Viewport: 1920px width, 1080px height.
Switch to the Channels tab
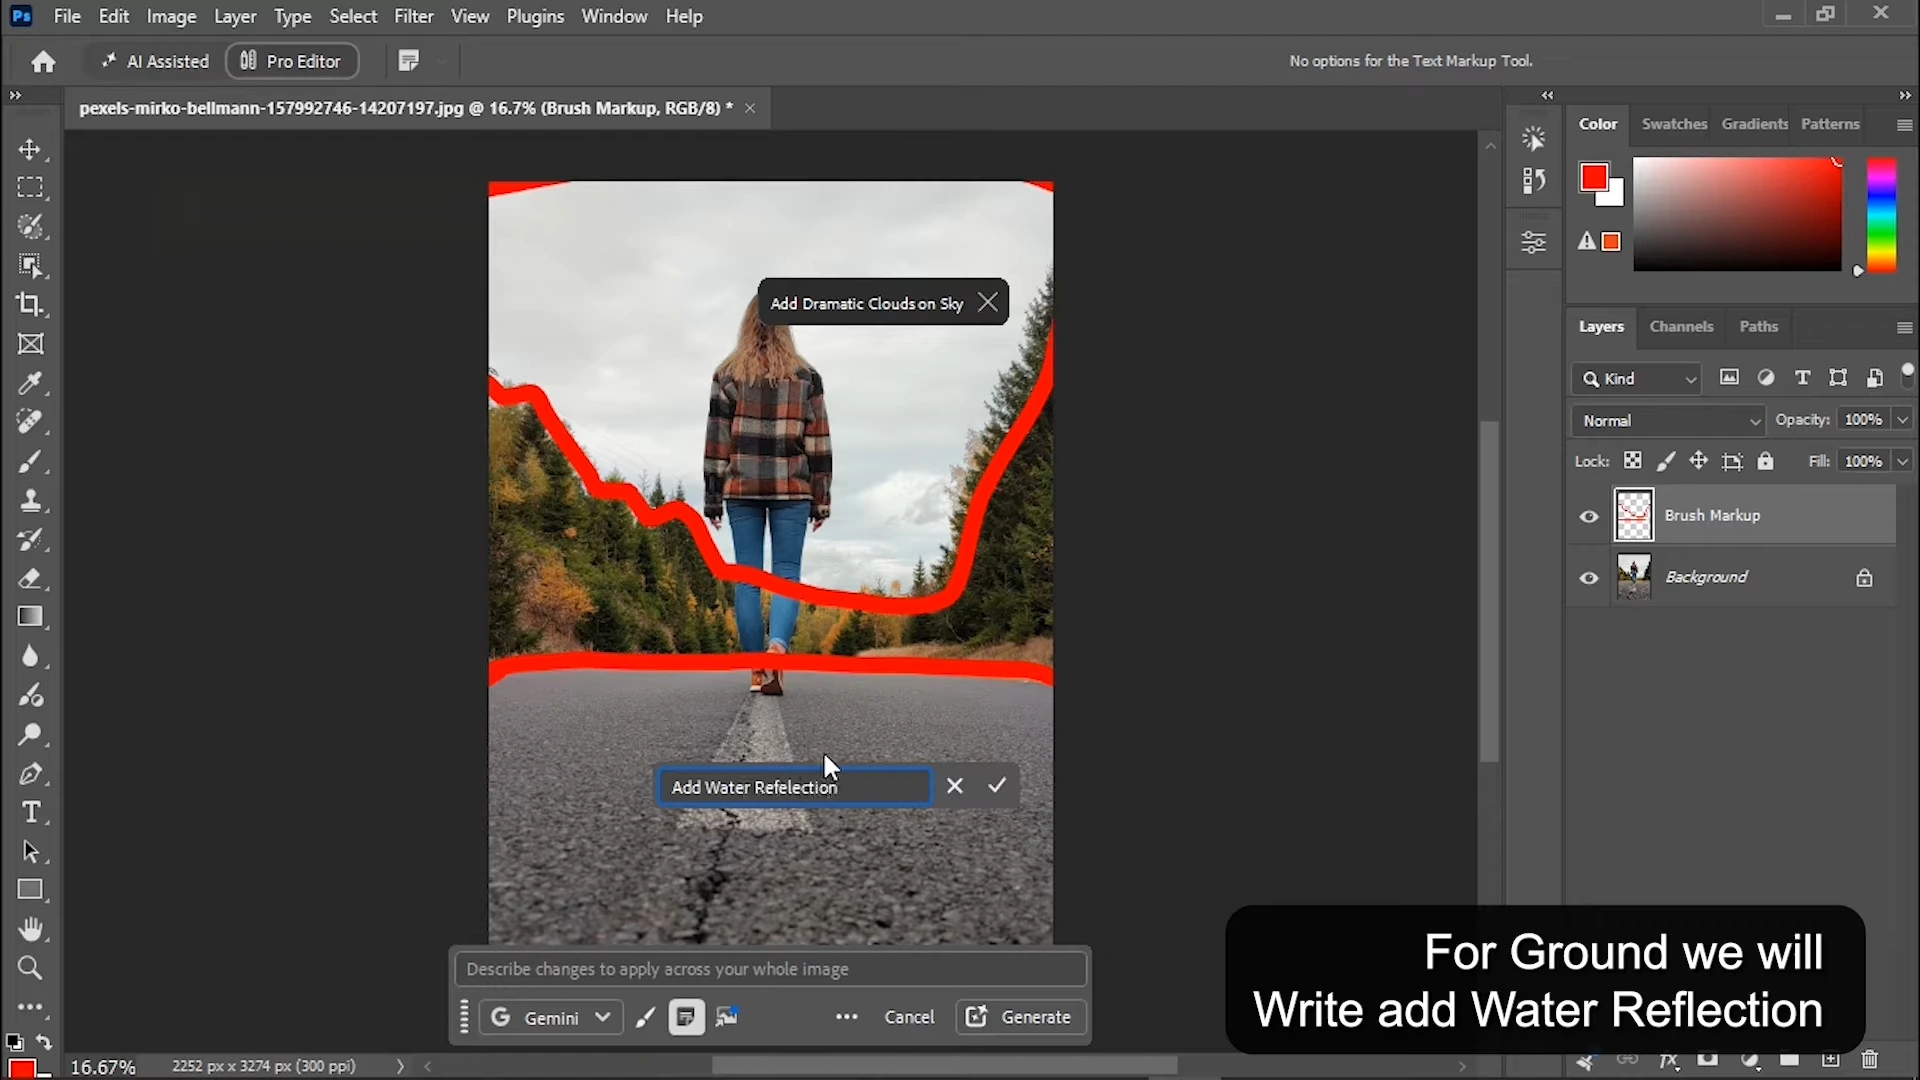pyautogui.click(x=1681, y=327)
